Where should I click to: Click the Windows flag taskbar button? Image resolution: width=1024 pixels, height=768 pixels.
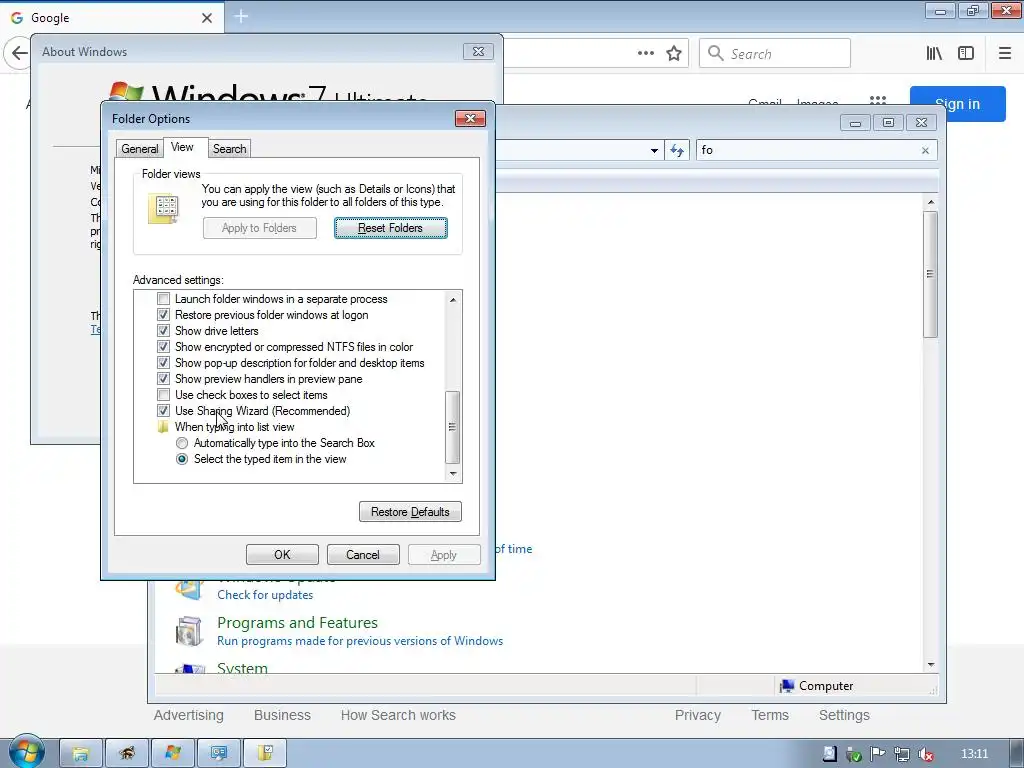pos(172,753)
